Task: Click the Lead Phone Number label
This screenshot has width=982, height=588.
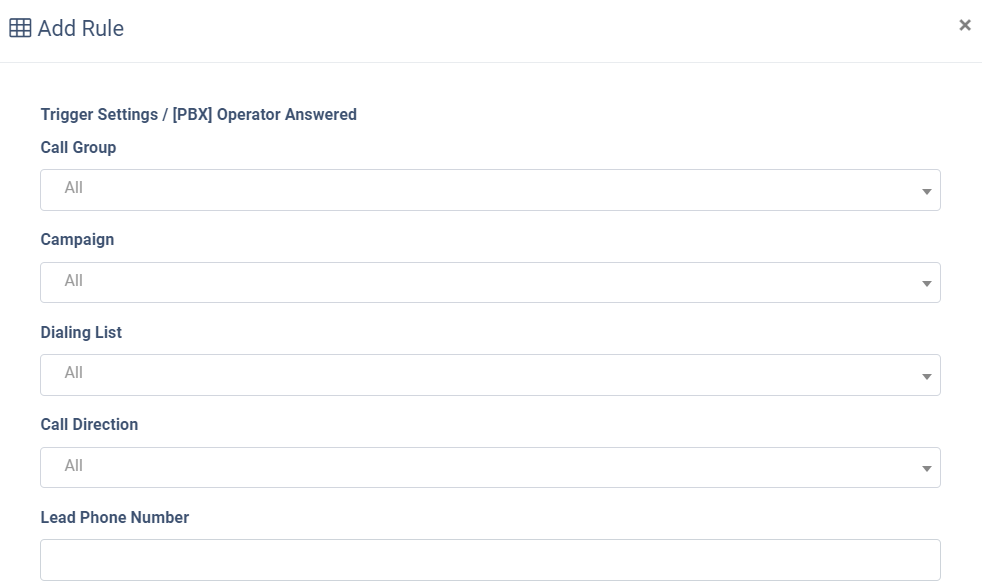Action: [115, 517]
